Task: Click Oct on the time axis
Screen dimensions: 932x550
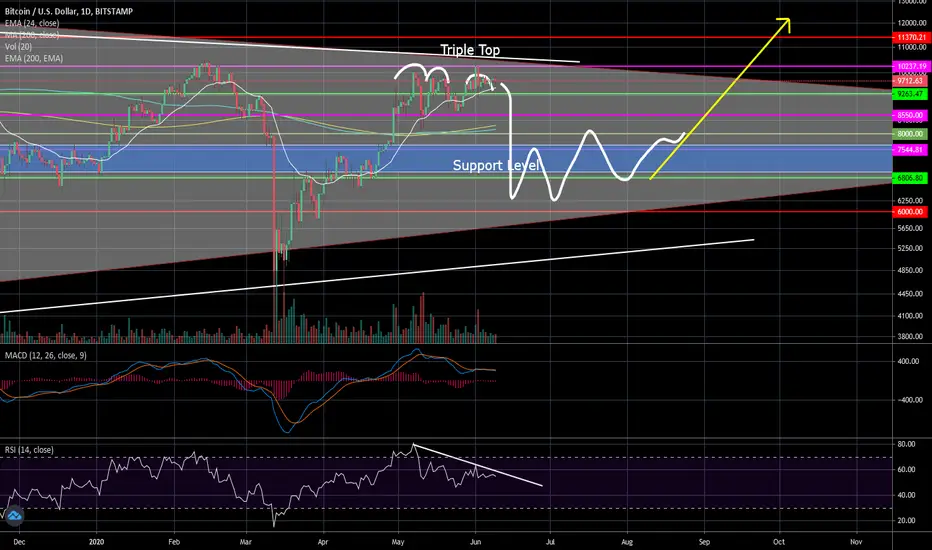Action: [x=779, y=542]
